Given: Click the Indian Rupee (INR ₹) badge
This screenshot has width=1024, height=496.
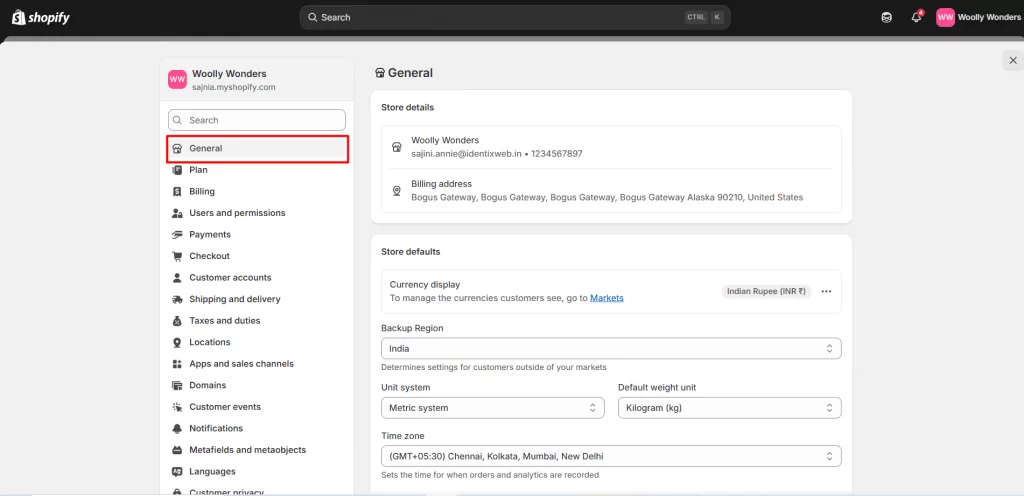Looking at the screenshot, I should 766,292.
